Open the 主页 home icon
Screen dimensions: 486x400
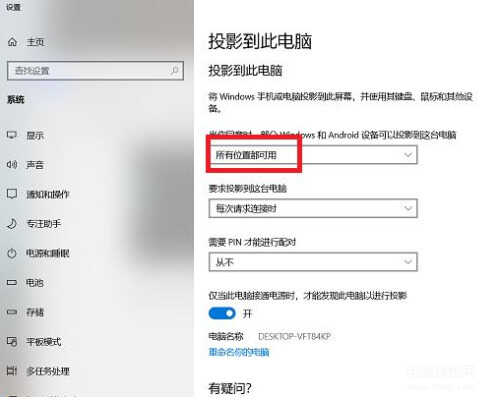pos(12,42)
